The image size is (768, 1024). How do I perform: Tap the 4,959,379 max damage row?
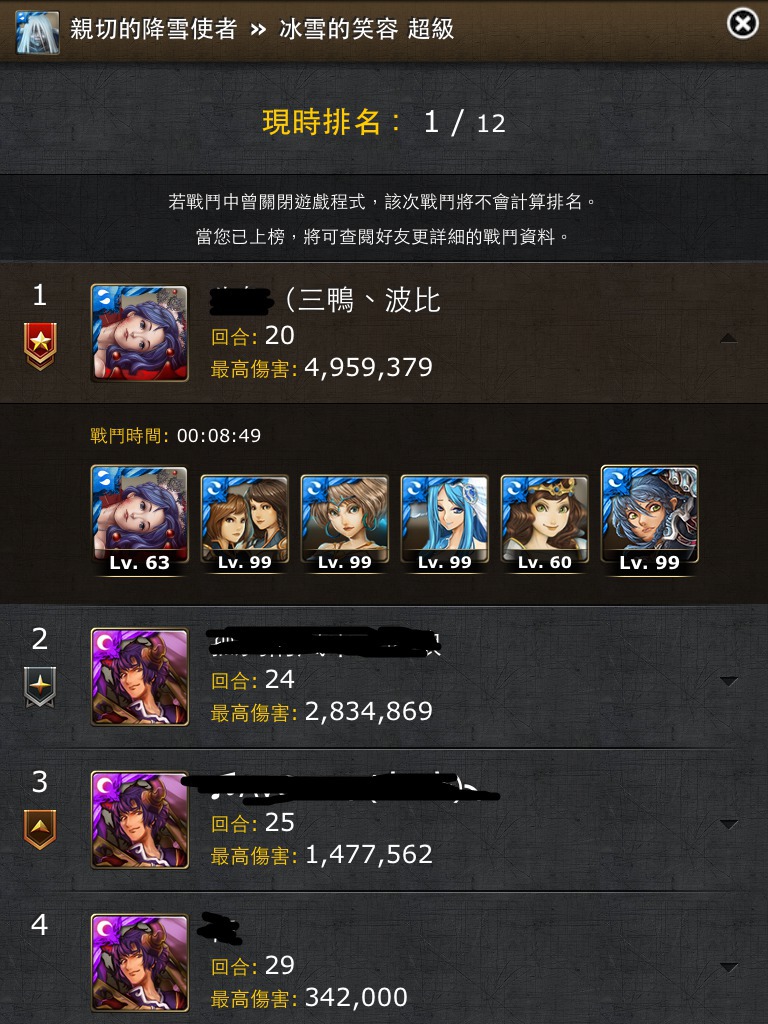pos(321,368)
